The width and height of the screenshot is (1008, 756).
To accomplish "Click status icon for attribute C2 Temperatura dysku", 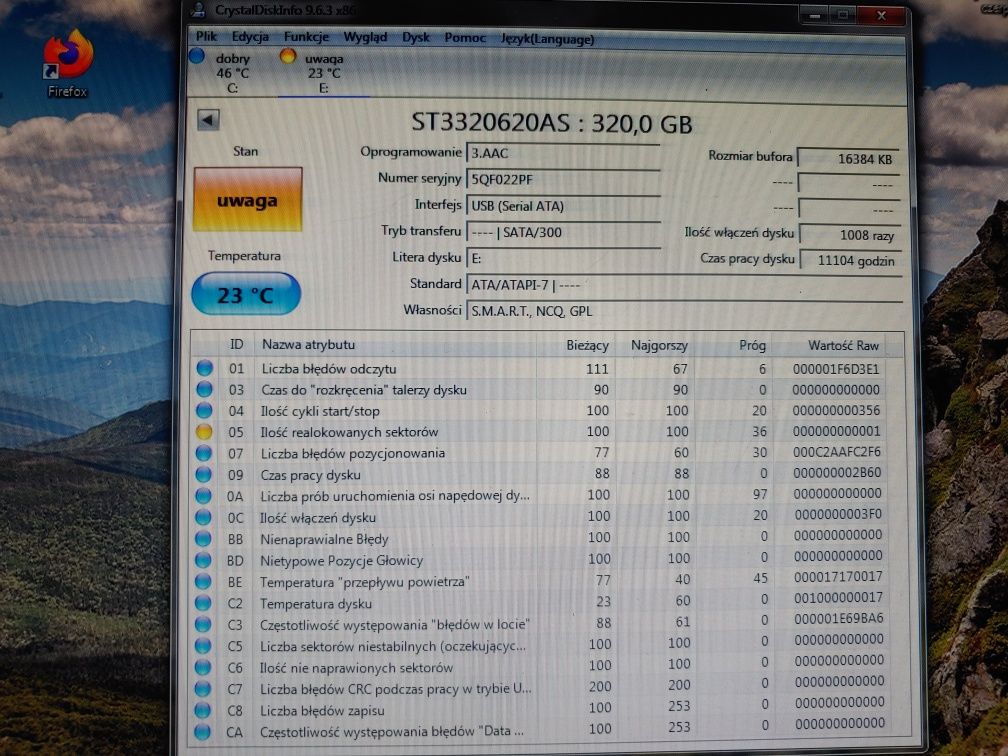I will 203,602.
